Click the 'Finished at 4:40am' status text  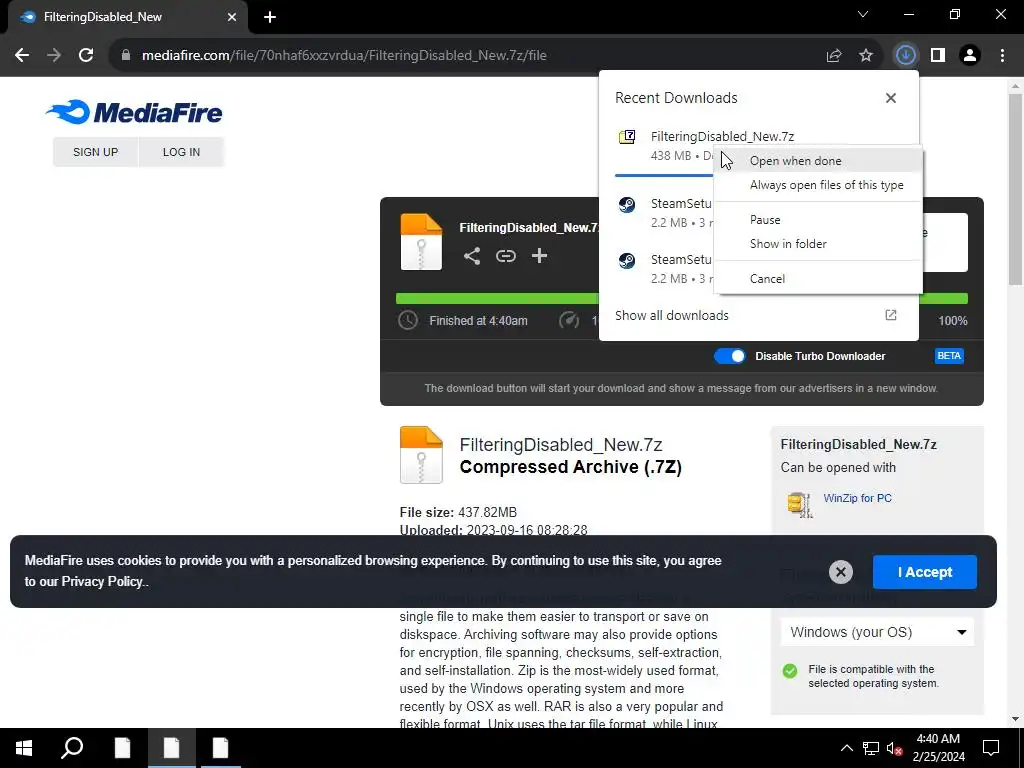click(478, 321)
